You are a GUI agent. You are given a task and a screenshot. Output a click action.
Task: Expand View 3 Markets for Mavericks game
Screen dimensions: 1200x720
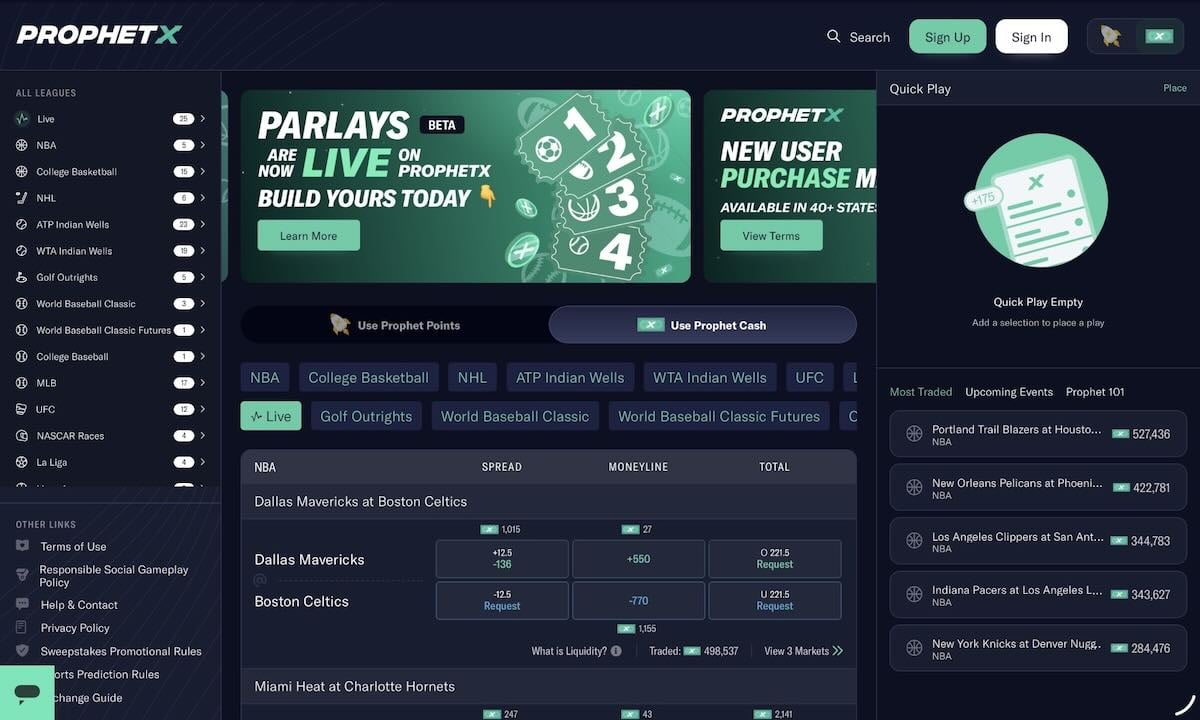pyautogui.click(x=804, y=651)
